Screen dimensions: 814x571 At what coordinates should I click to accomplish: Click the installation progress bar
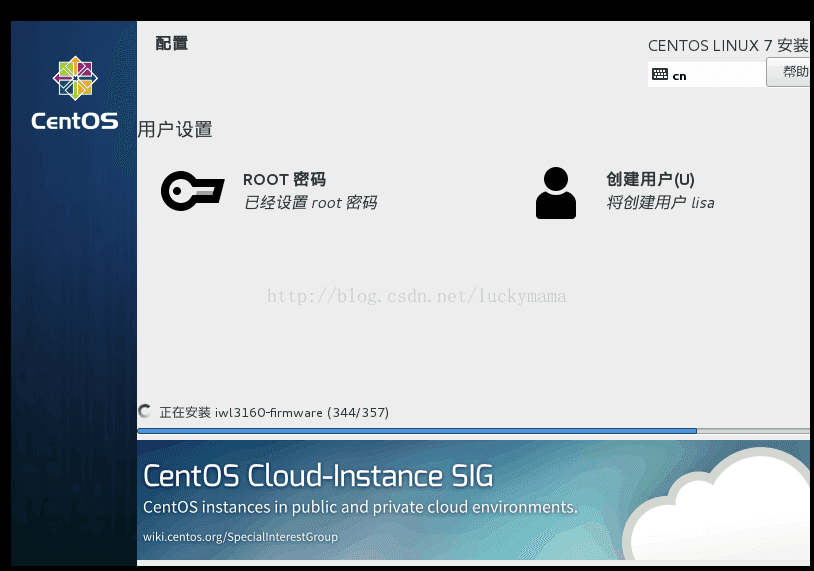pyautogui.click(x=473, y=431)
